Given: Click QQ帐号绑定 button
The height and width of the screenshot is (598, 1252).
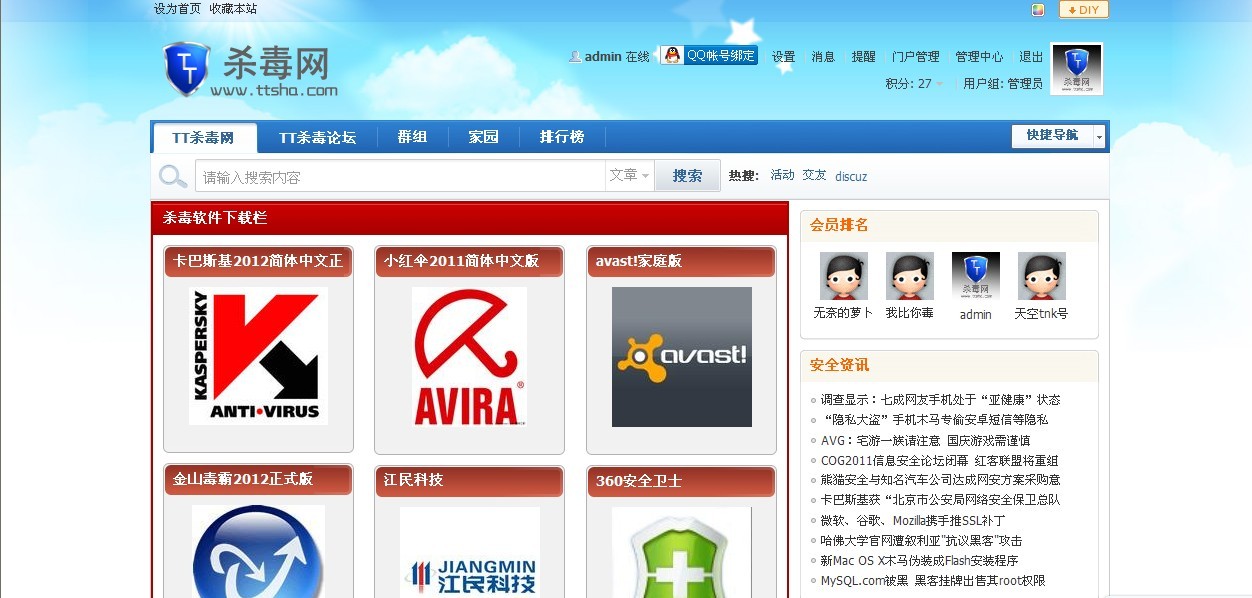Looking at the screenshot, I should 709,56.
